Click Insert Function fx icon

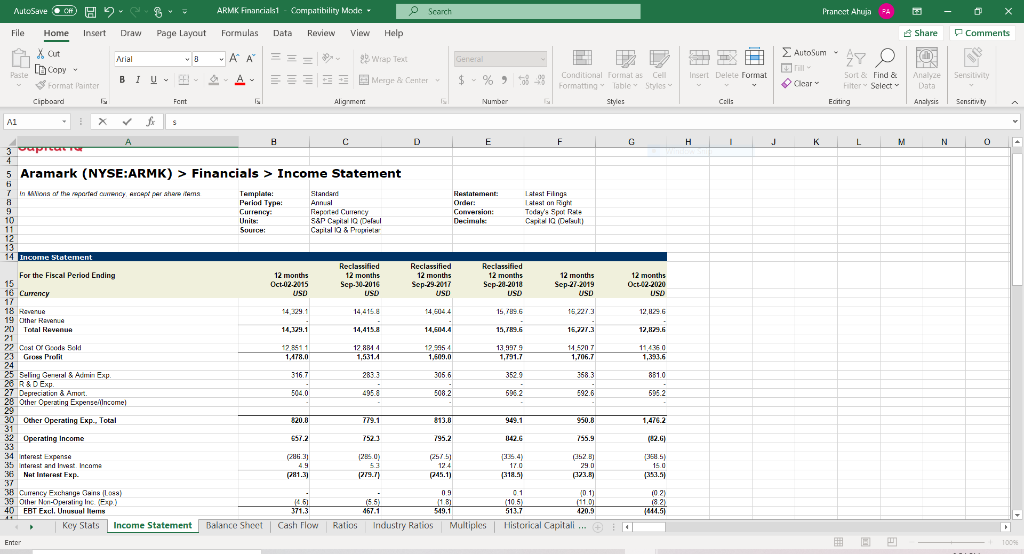150,122
